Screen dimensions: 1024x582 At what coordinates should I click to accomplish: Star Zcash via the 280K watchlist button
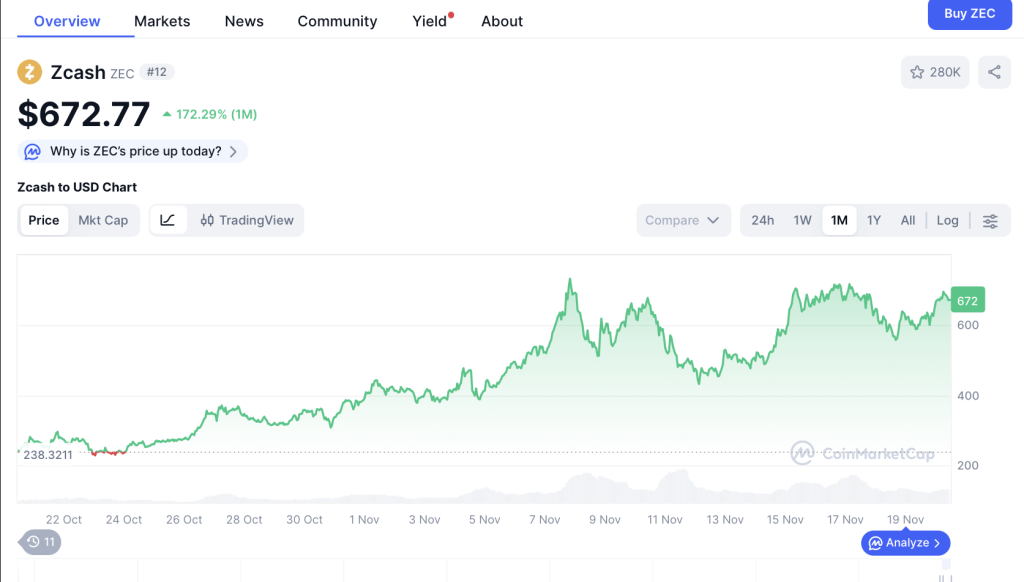tap(935, 72)
